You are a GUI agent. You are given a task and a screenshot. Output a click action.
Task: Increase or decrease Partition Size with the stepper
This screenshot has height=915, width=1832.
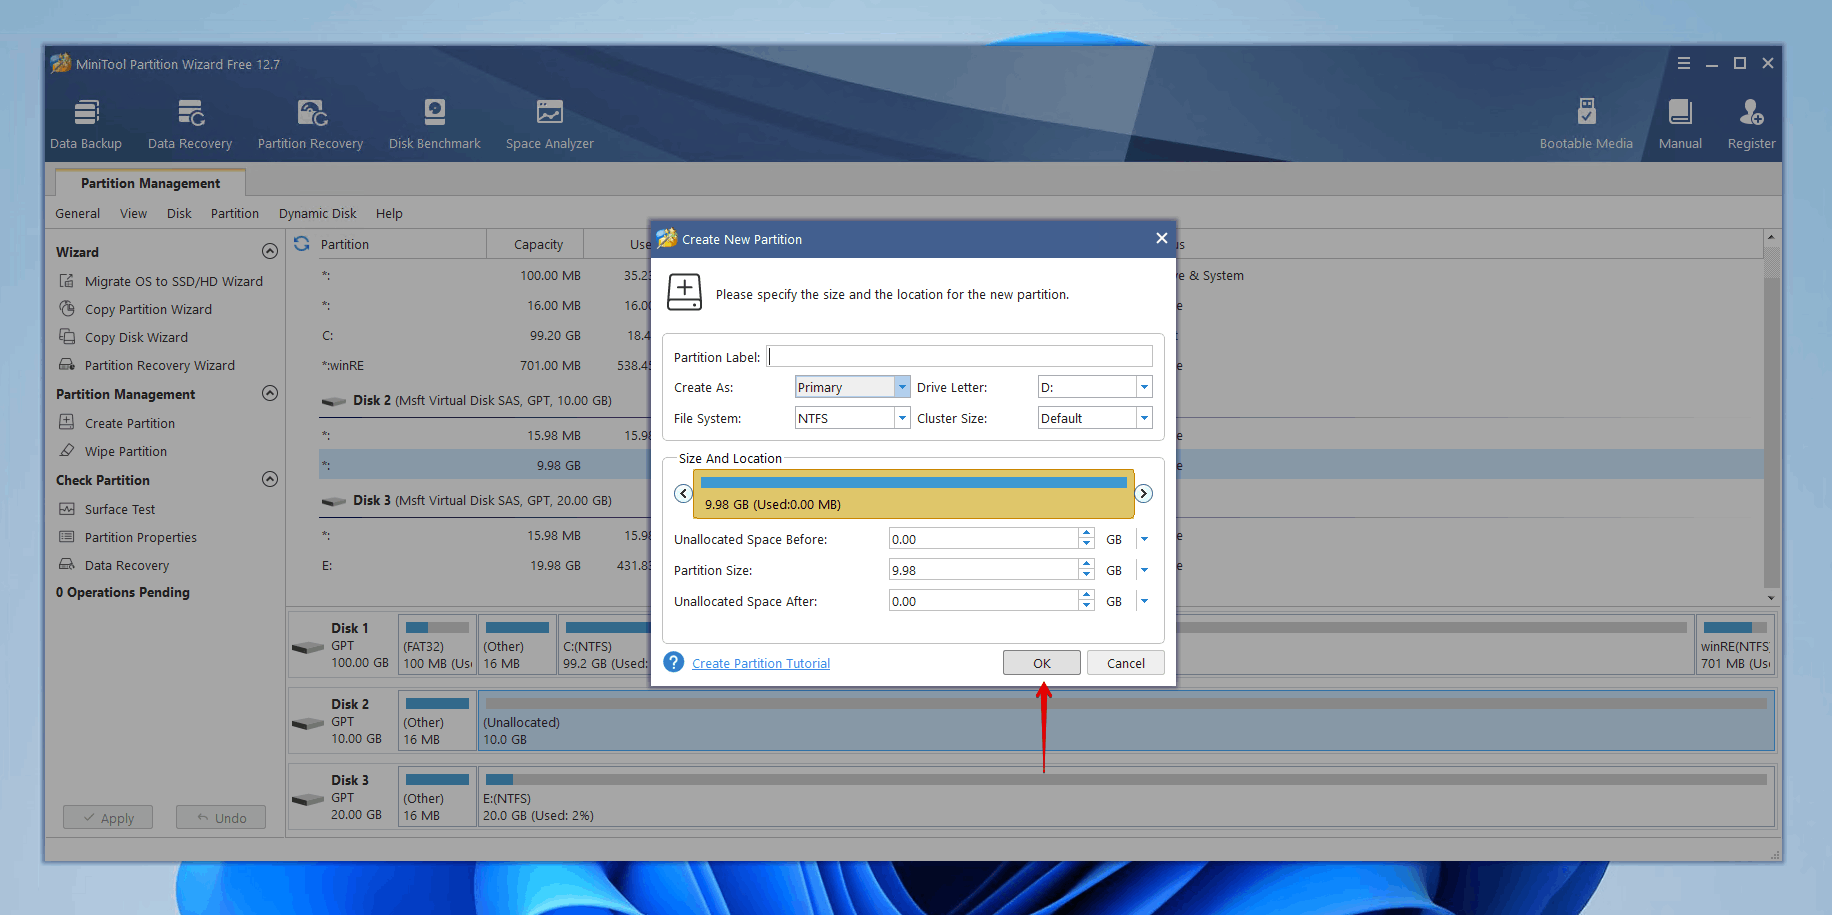point(1087,570)
